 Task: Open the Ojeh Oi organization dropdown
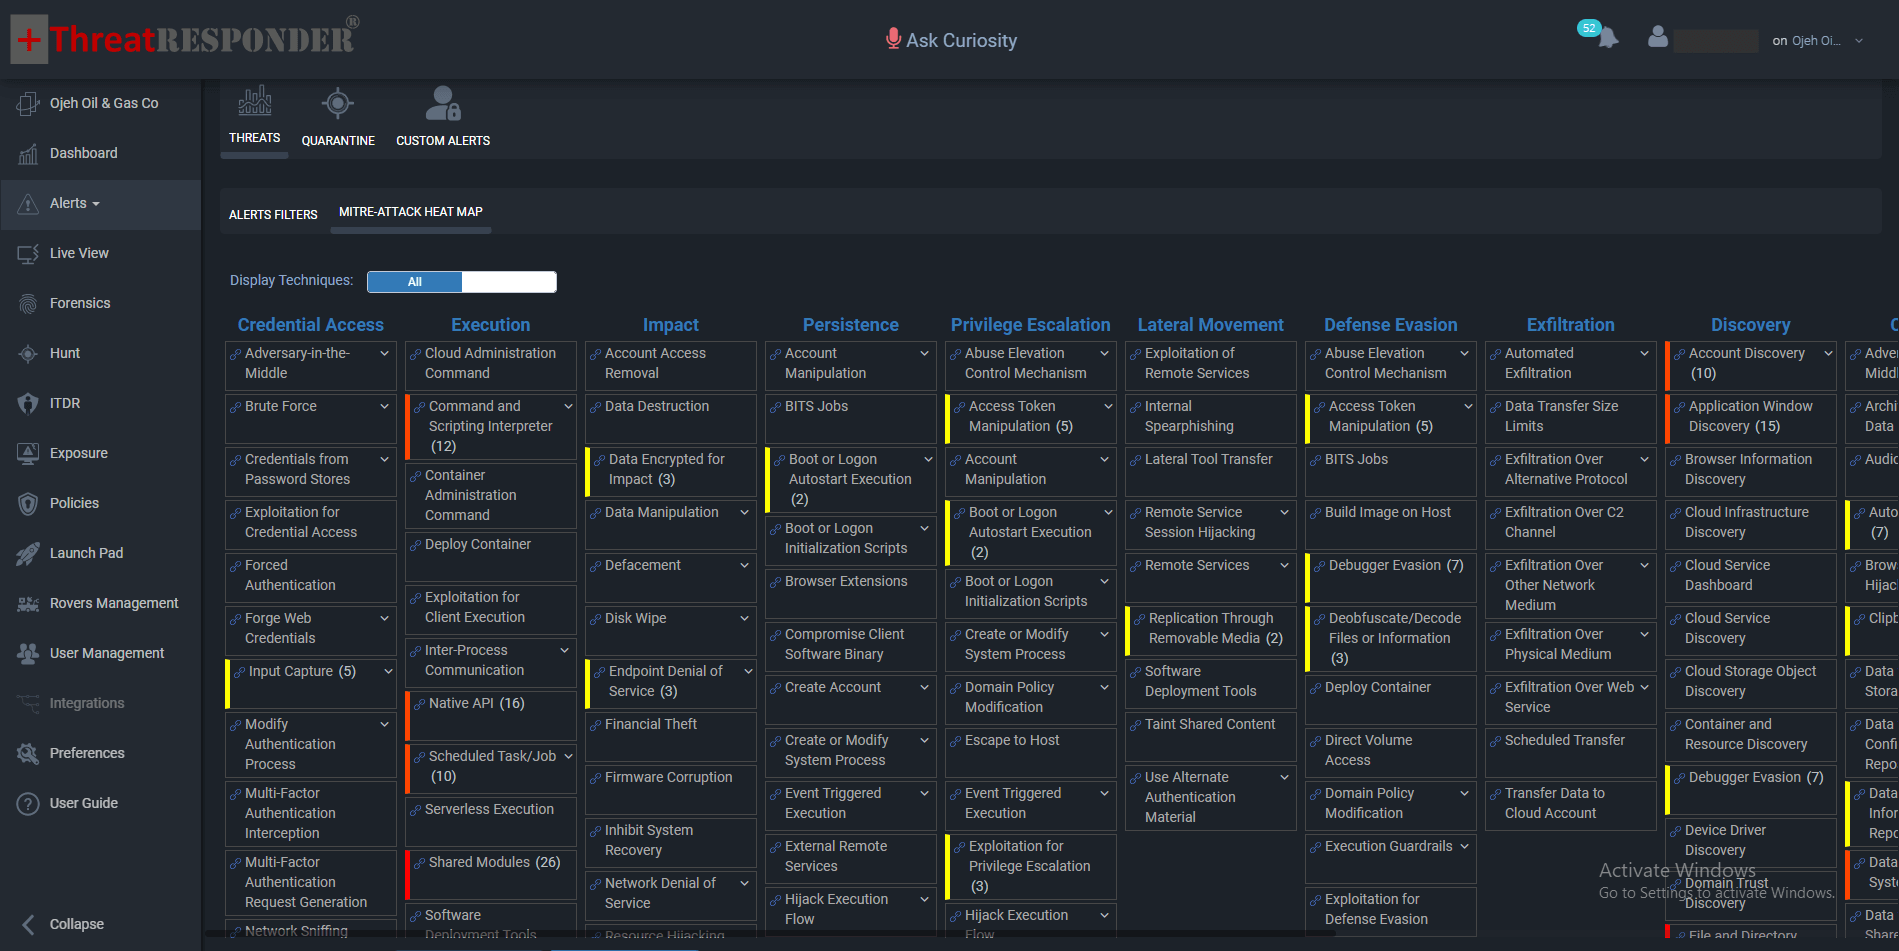(x=1818, y=40)
